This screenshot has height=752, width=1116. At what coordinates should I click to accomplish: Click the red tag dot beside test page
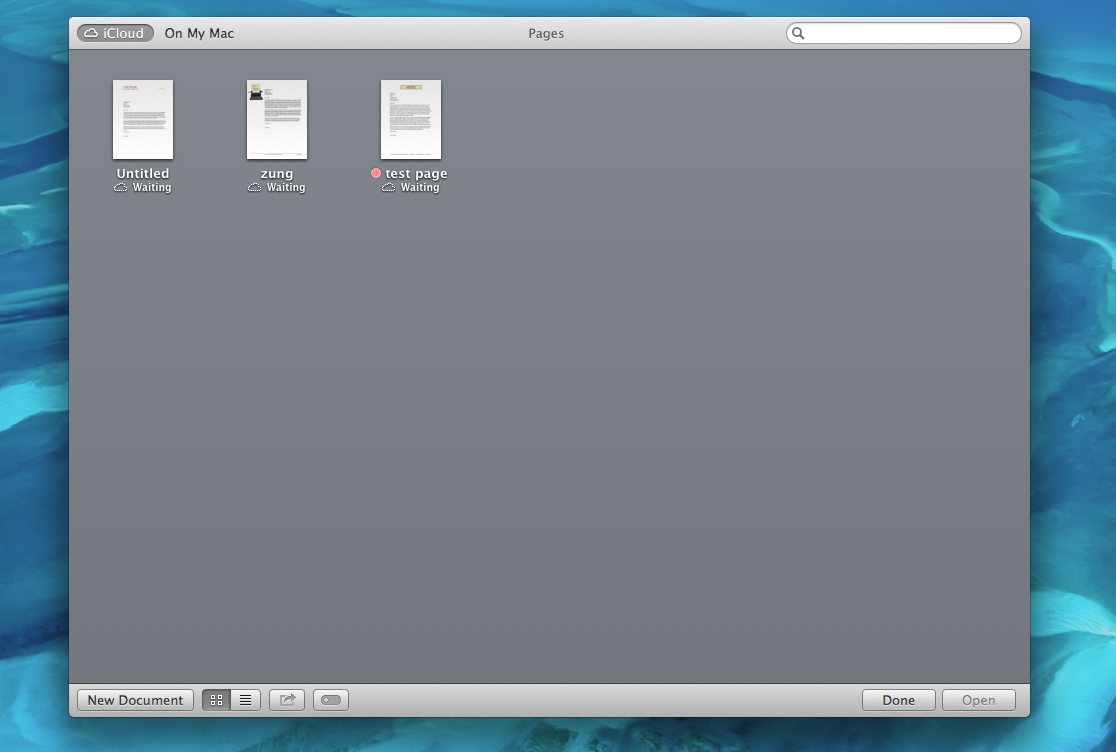click(x=376, y=173)
